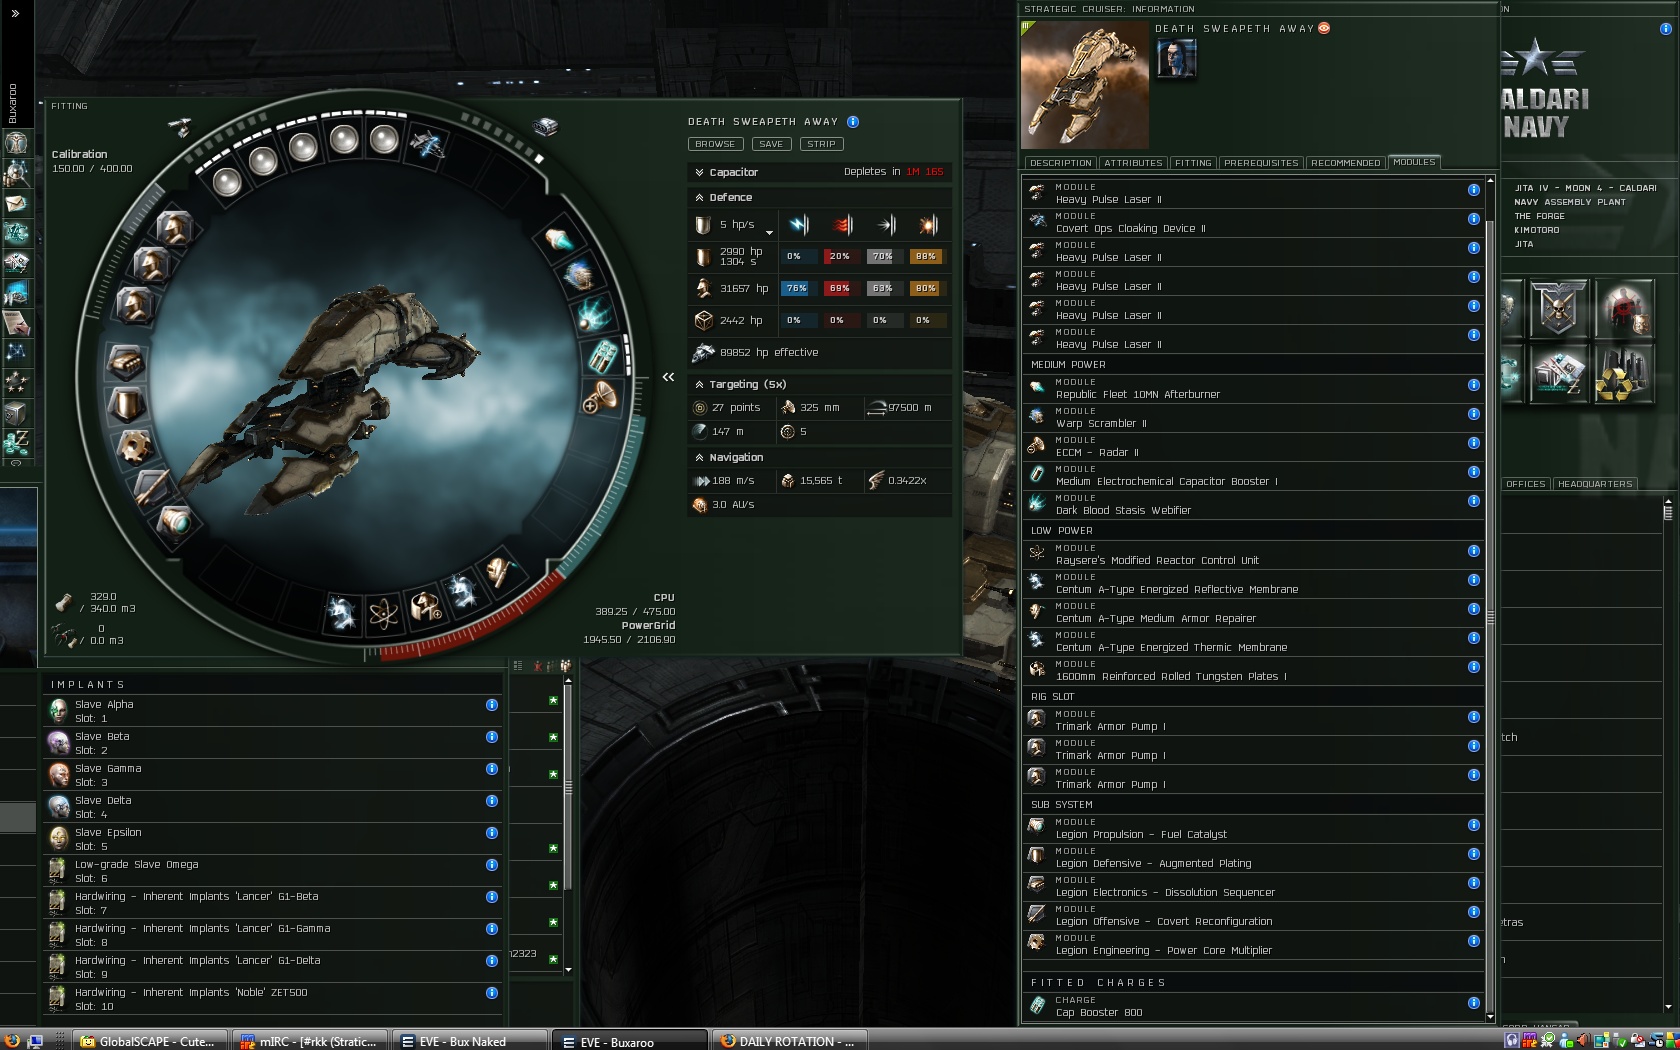
Task: Open the fitting info icon beside ship name
Action: point(853,122)
